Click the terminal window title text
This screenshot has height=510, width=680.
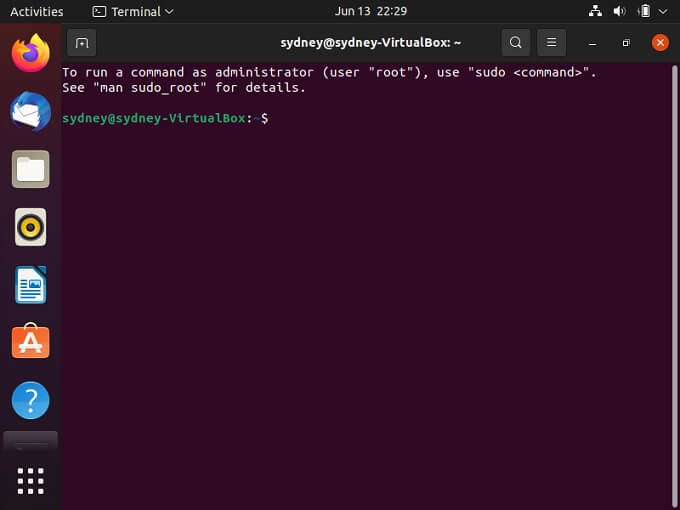(370, 42)
